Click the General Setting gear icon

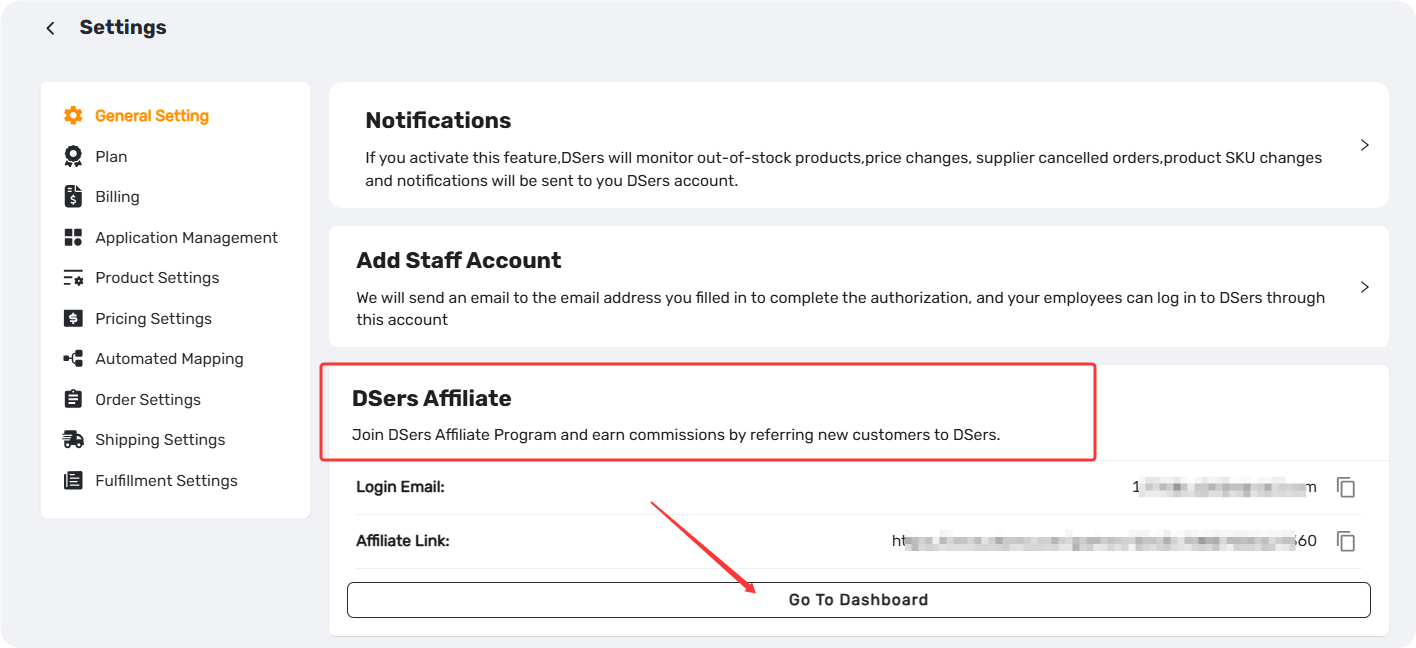click(x=73, y=116)
